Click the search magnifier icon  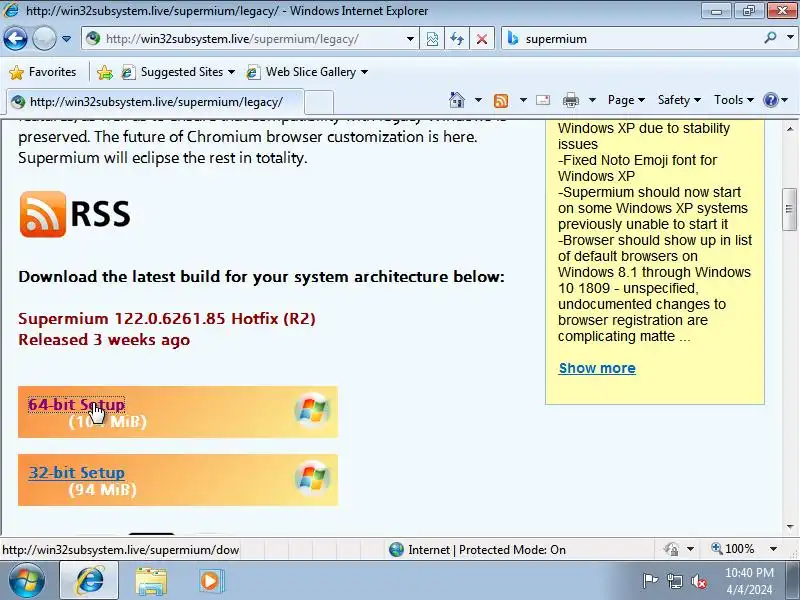tap(770, 38)
